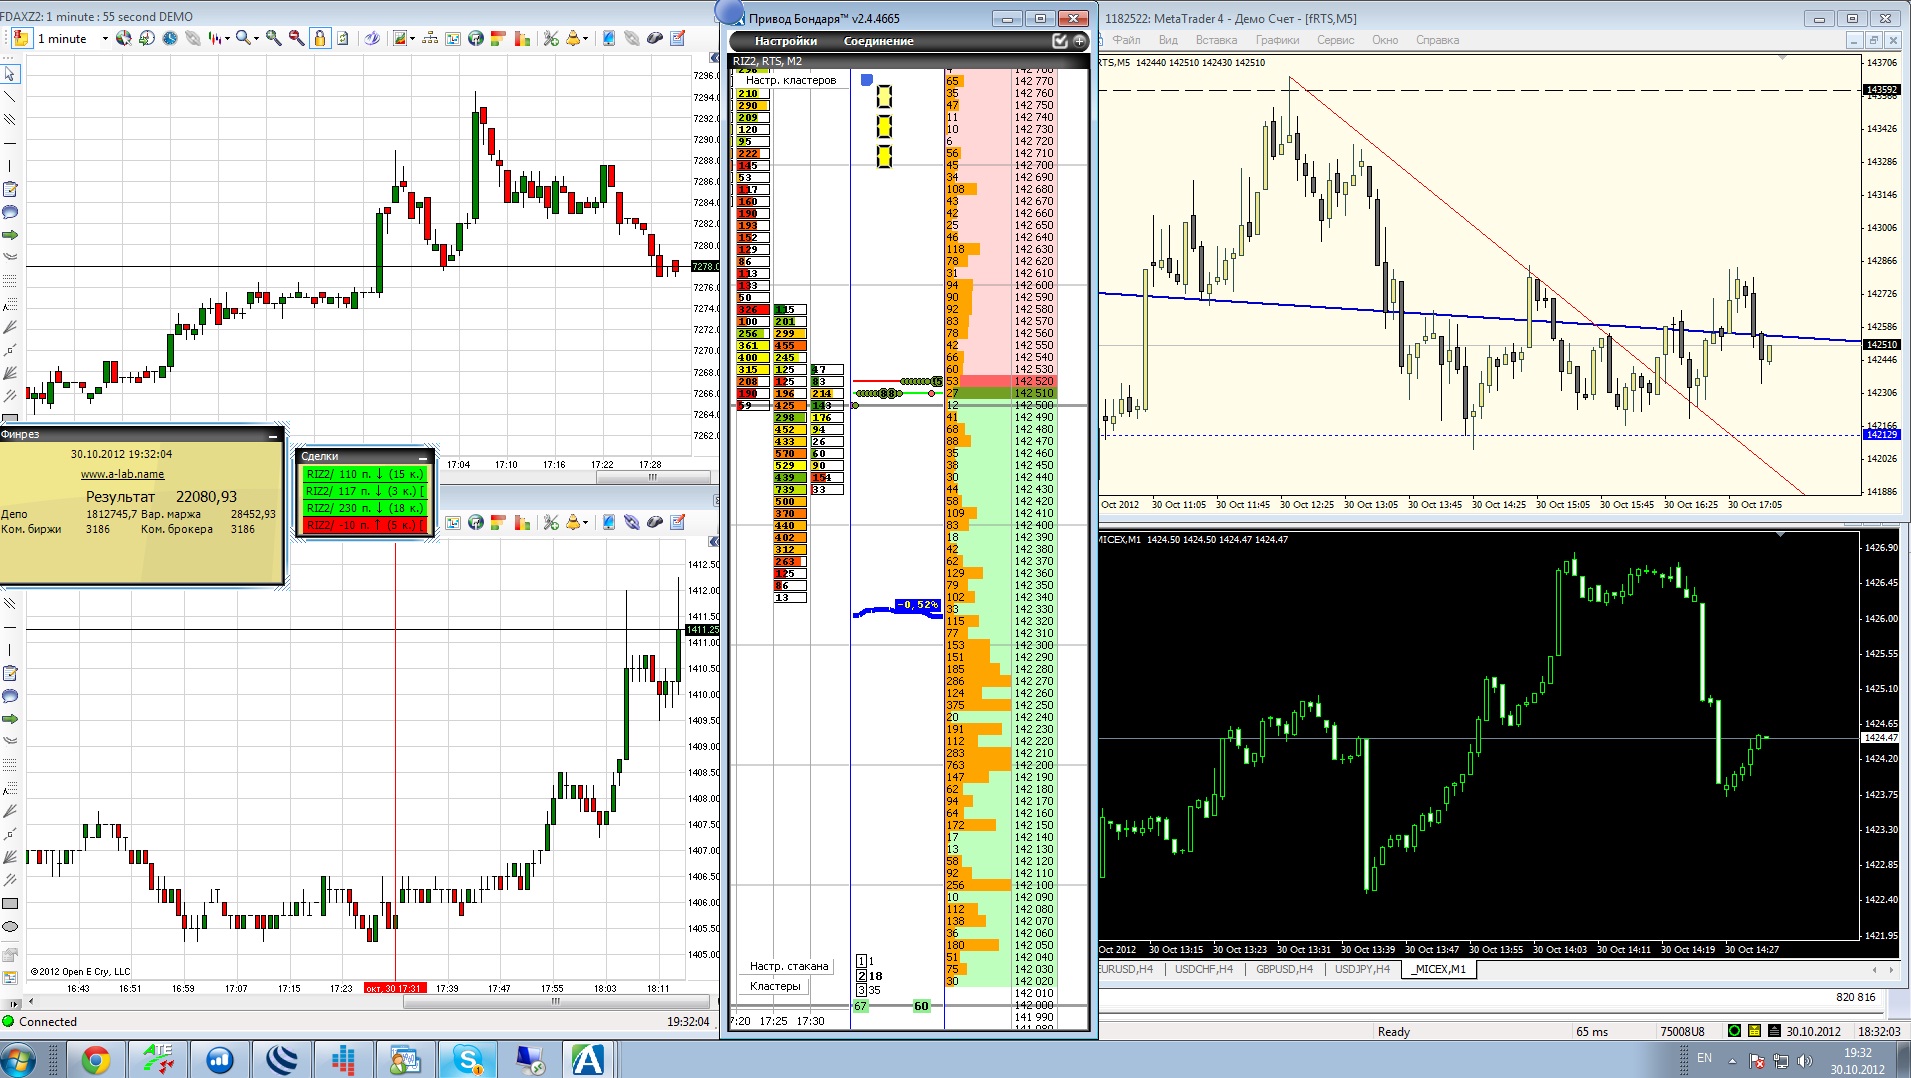Open Remote Desktop connection icon in taskbar
Image resolution: width=1911 pixels, height=1078 pixels.
tap(529, 1059)
